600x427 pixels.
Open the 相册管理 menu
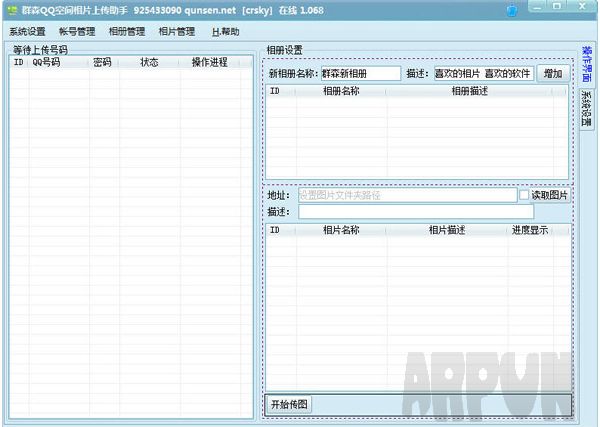click(x=127, y=31)
